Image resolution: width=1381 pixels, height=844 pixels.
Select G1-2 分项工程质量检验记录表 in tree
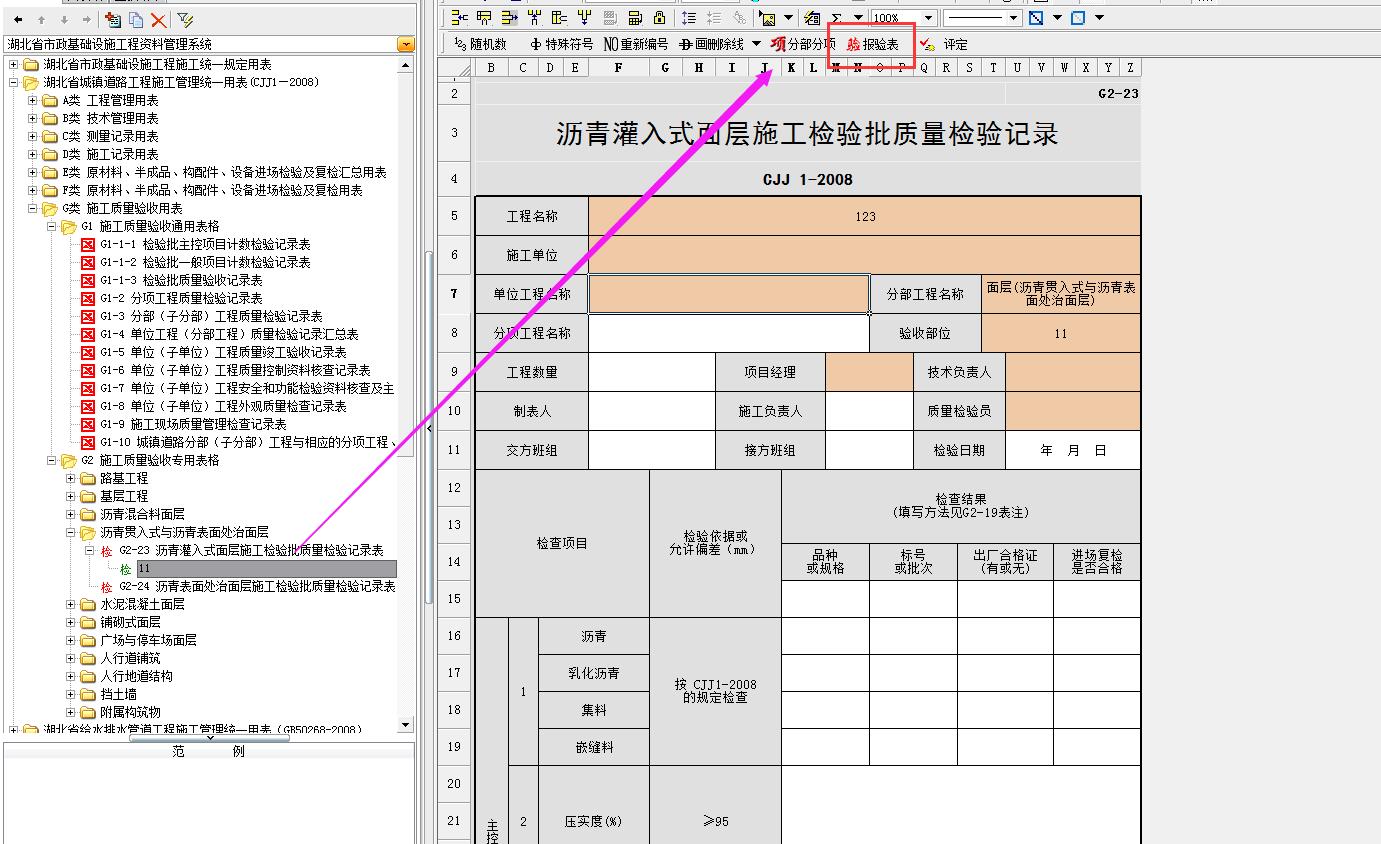pyautogui.click(x=180, y=298)
